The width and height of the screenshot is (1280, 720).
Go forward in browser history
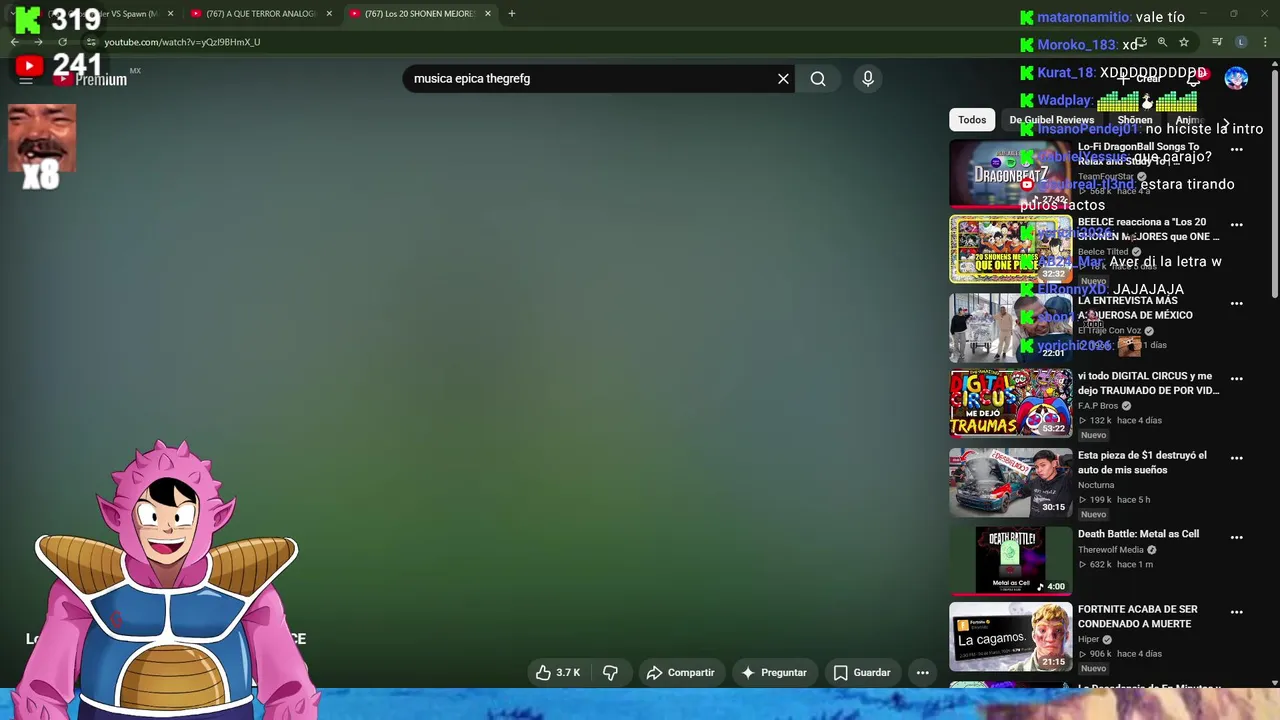[x=38, y=42]
